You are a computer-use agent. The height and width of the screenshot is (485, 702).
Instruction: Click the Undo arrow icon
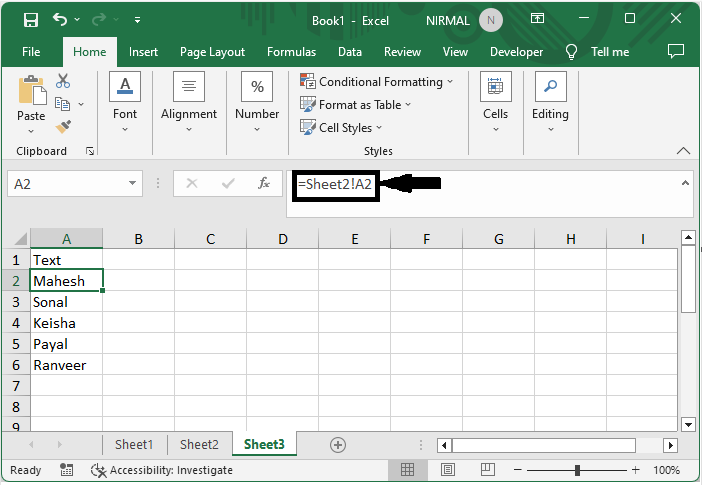click(x=60, y=19)
